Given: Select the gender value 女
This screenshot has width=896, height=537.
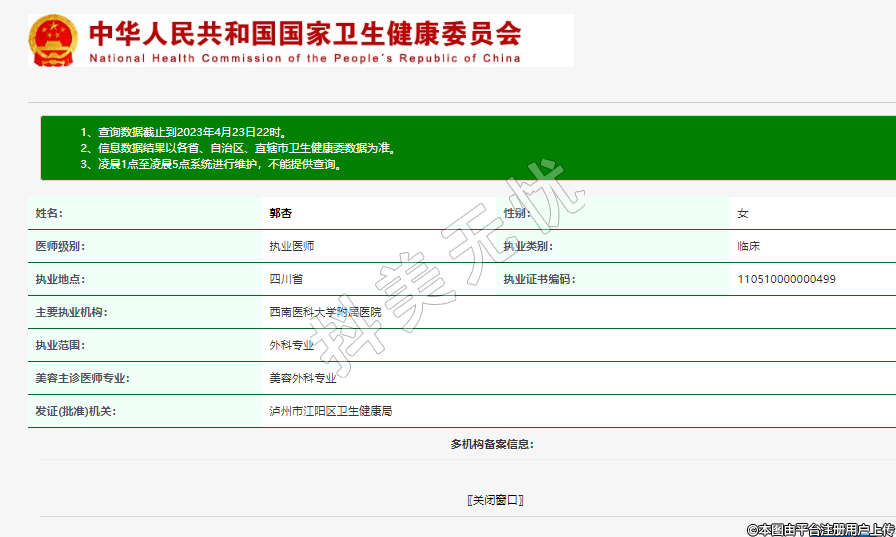Looking at the screenshot, I should (743, 213).
